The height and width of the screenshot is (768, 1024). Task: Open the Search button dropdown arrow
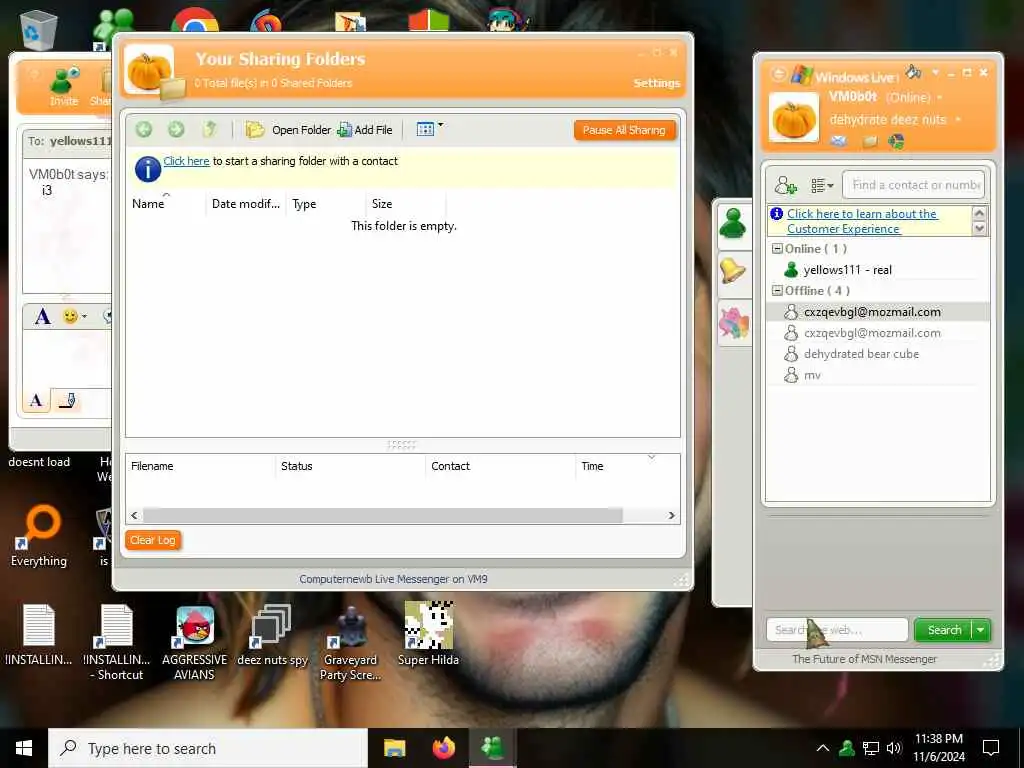coord(981,630)
